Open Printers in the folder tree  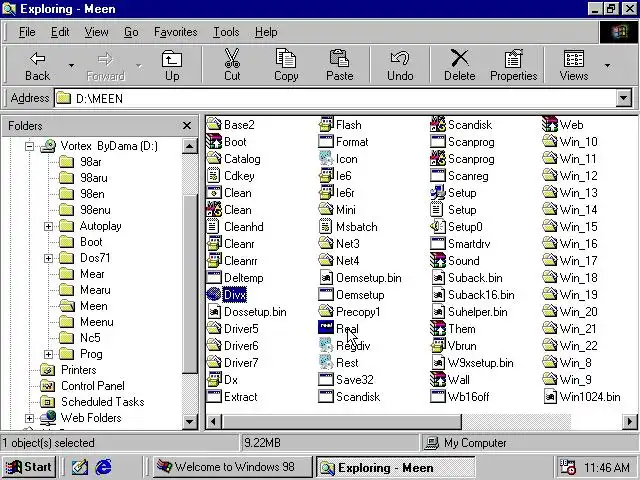pyautogui.click(x=69, y=370)
